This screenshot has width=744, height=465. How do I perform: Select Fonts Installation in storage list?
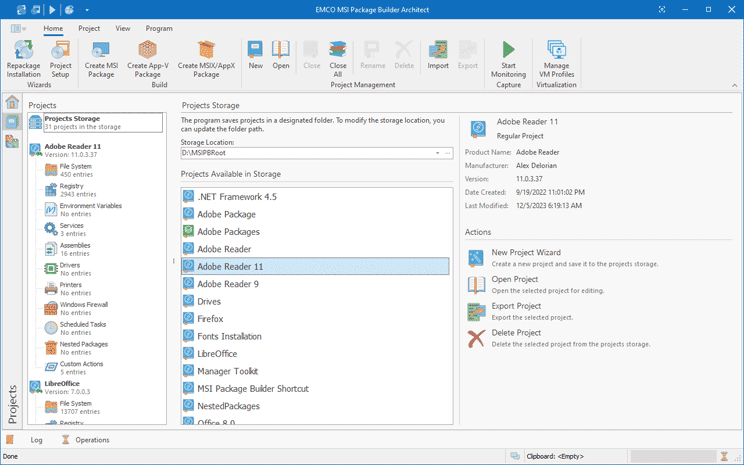click(x=316, y=336)
